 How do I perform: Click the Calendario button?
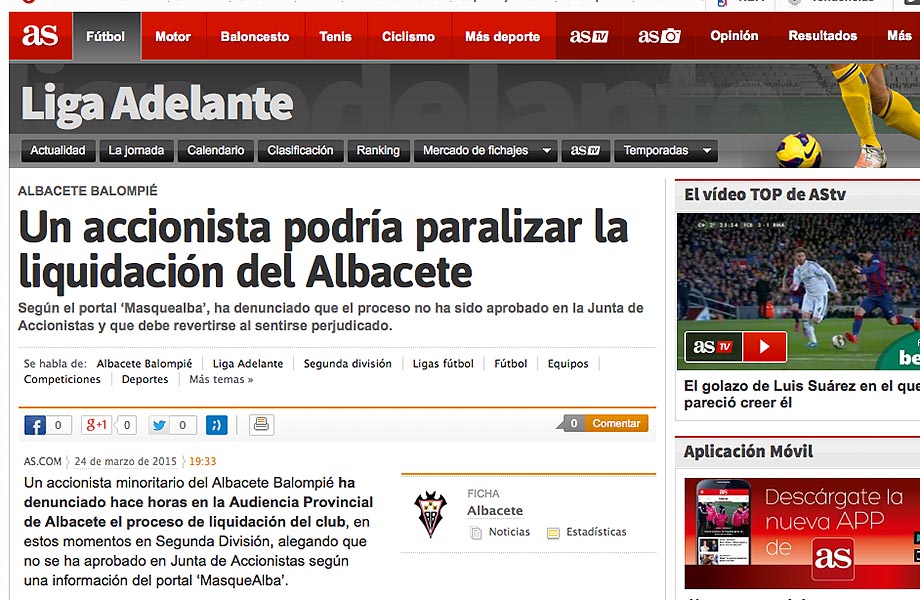(215, 151)
